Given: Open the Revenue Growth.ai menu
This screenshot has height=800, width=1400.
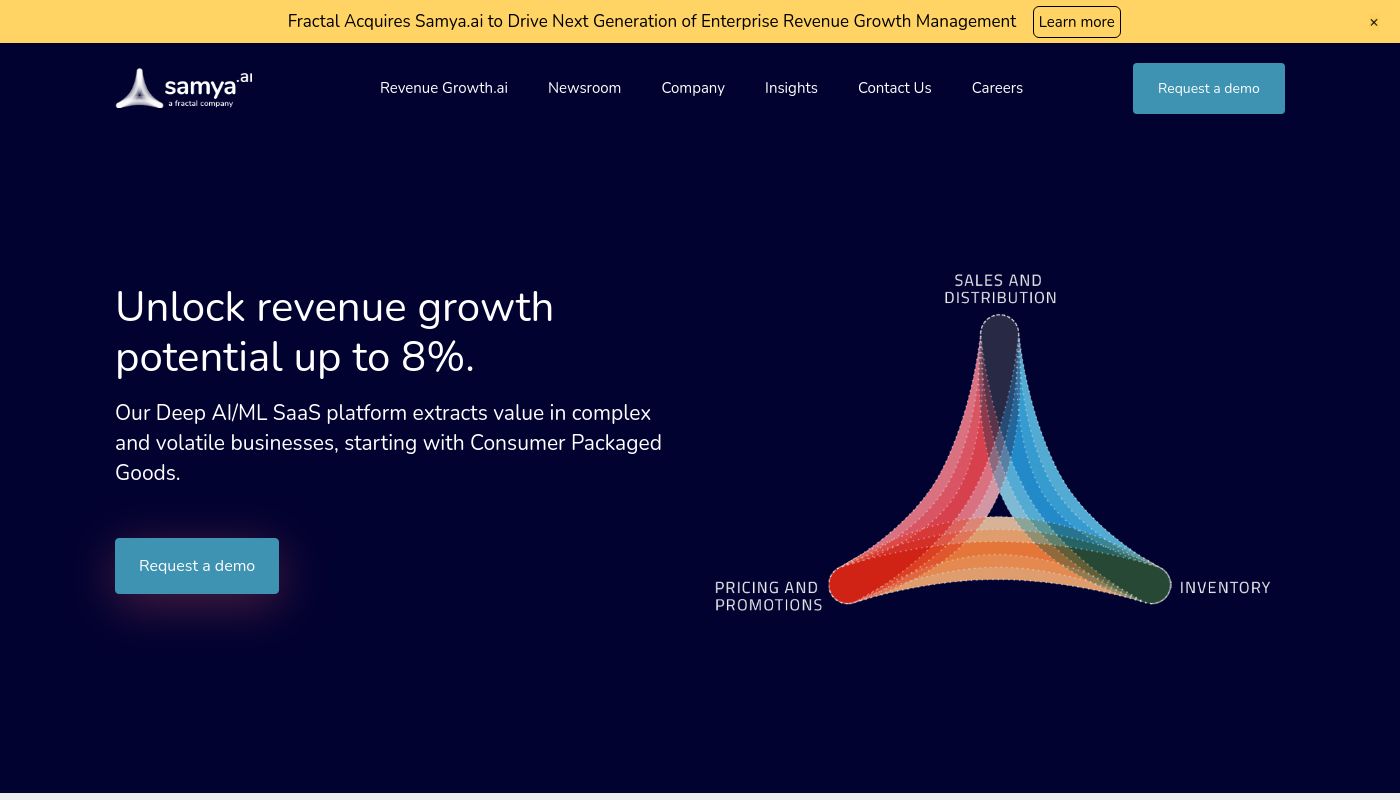Looking at the screenshot, I should coord(444,88).
